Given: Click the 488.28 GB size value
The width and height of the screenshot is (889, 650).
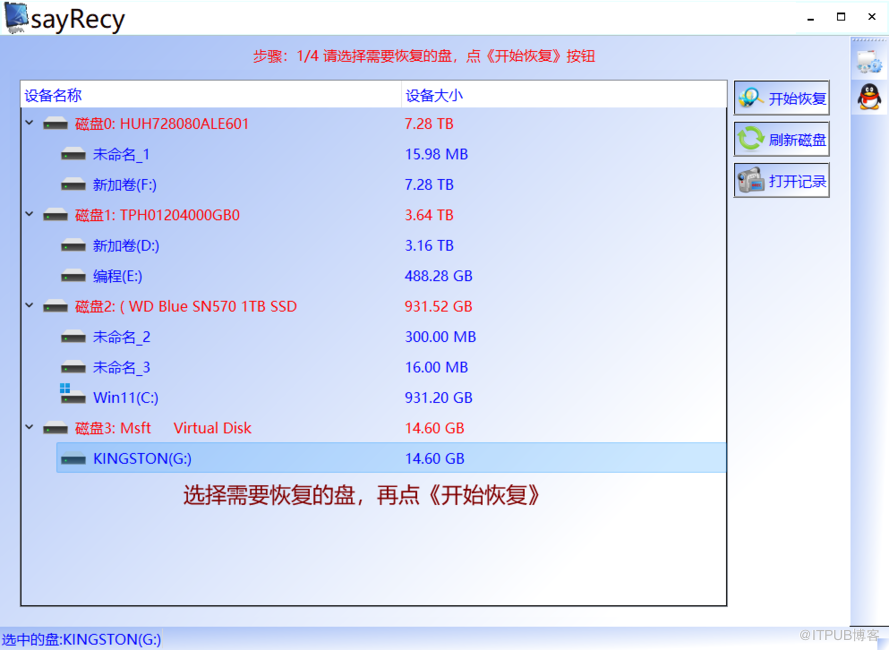Looking at the screenshot, I should (438, 276).
